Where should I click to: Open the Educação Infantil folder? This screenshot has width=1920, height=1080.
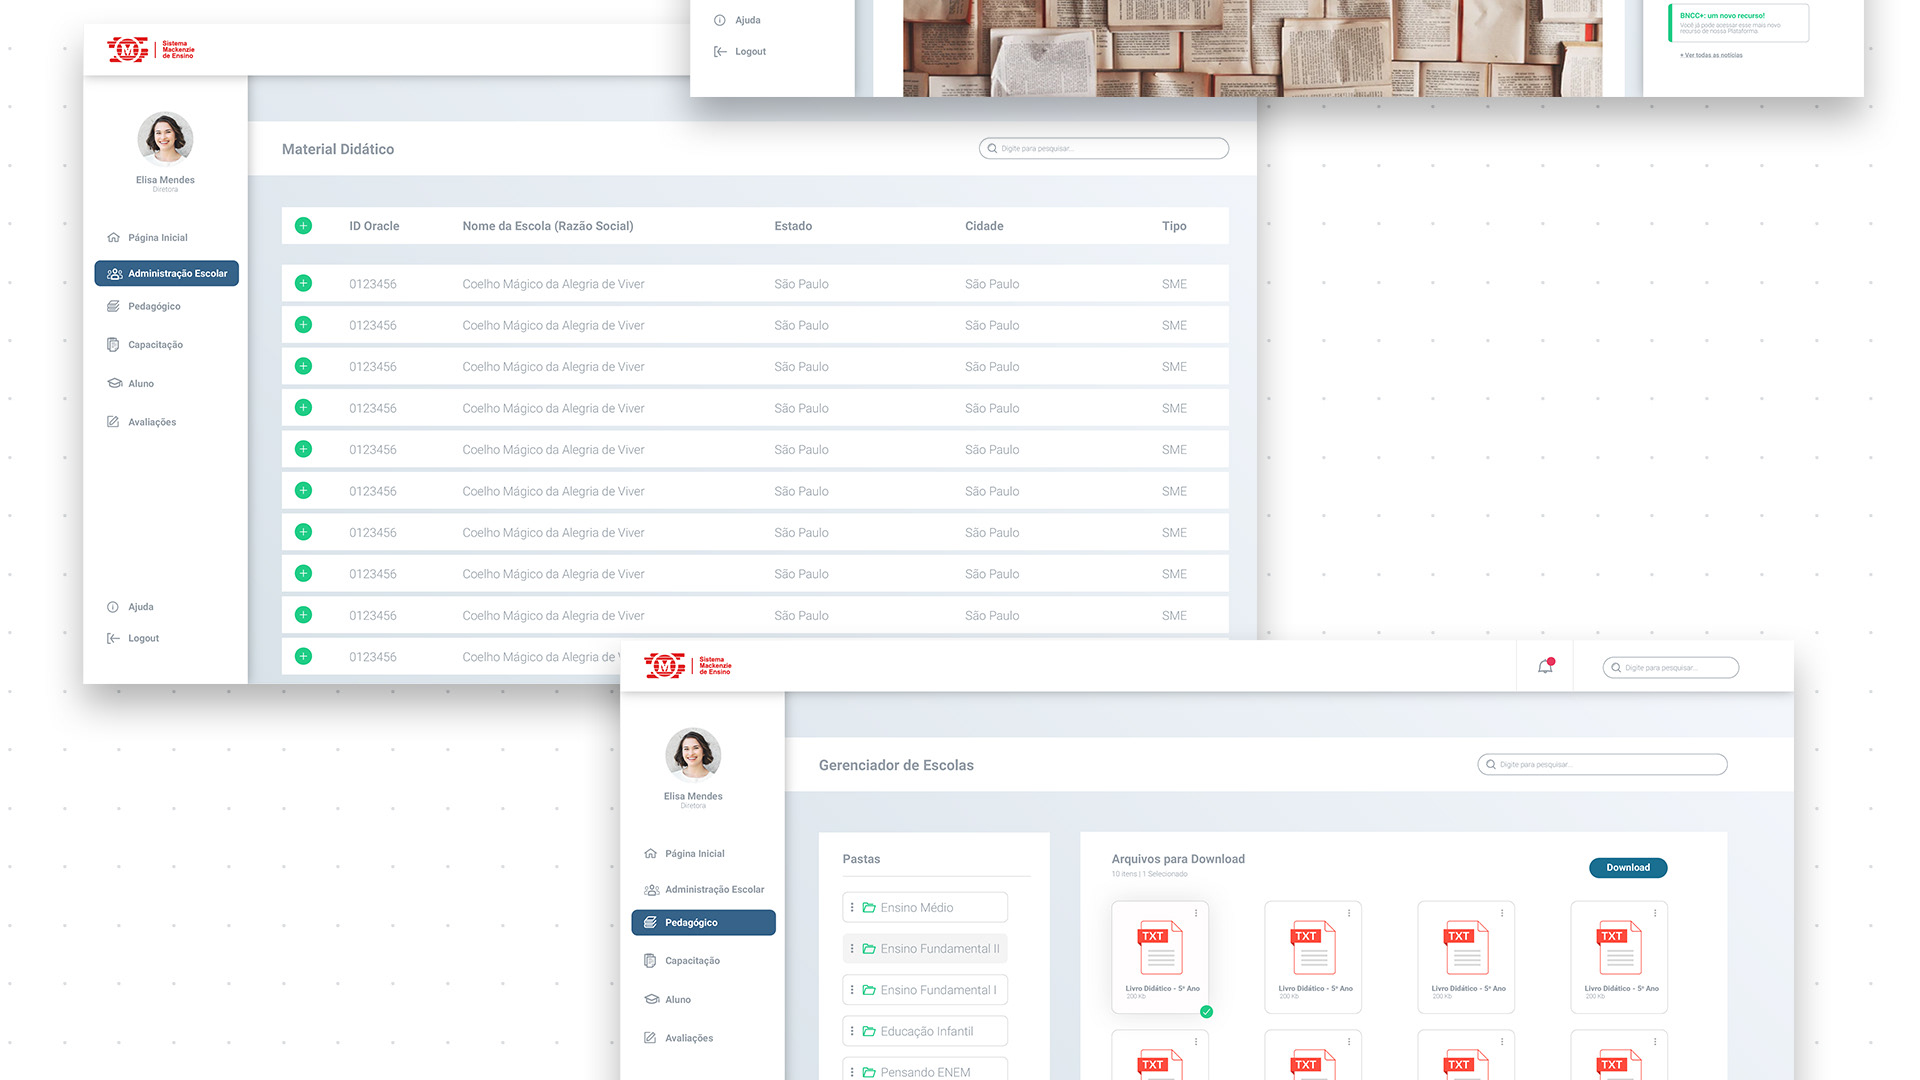(x=926, y=1031)
